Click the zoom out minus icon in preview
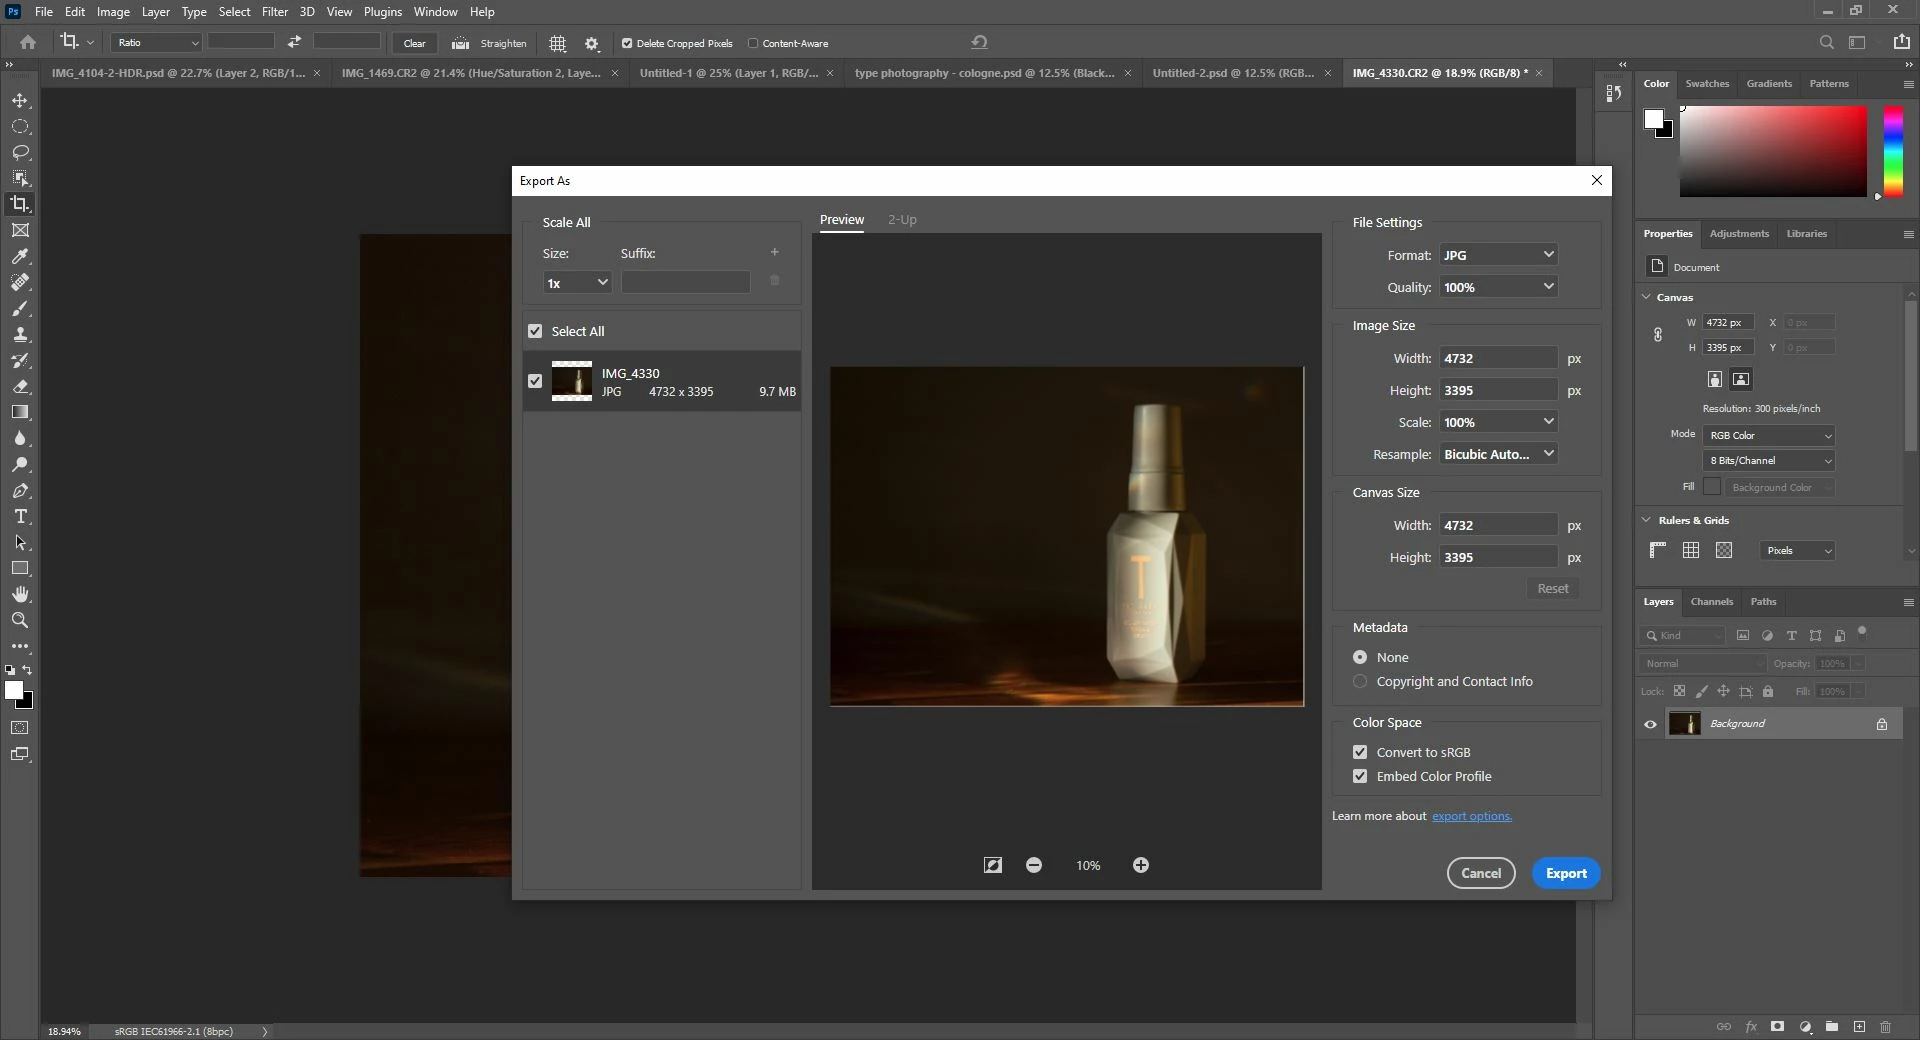 (x=1034, y=865)
